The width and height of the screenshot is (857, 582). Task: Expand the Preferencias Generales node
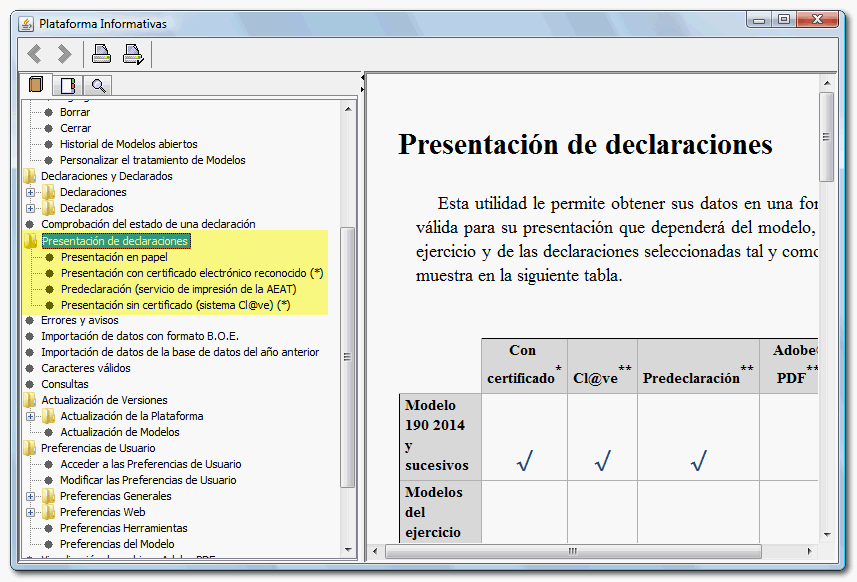(31, 496)
